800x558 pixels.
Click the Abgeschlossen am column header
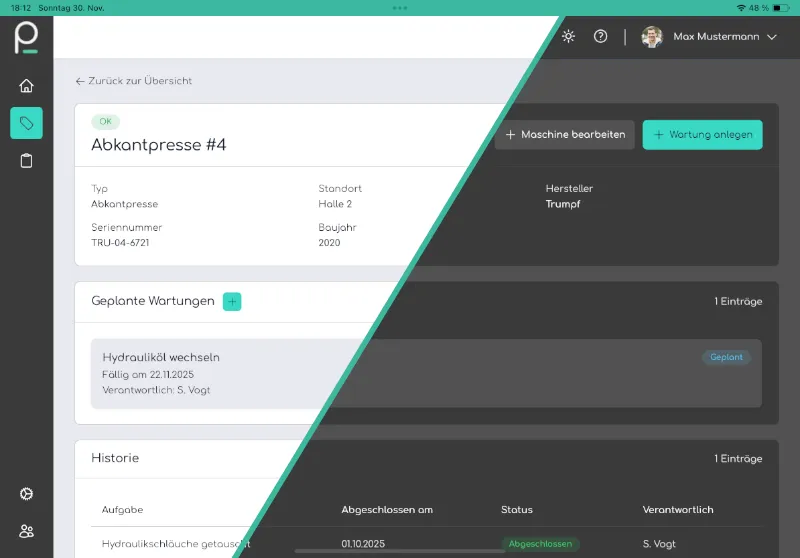(x=387, y=510)
